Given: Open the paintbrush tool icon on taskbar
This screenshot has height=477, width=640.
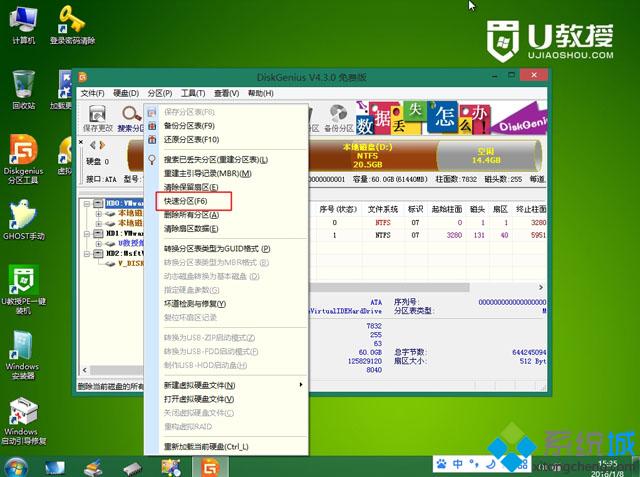Looking at the screenshot, I should (x=94, y=468).
